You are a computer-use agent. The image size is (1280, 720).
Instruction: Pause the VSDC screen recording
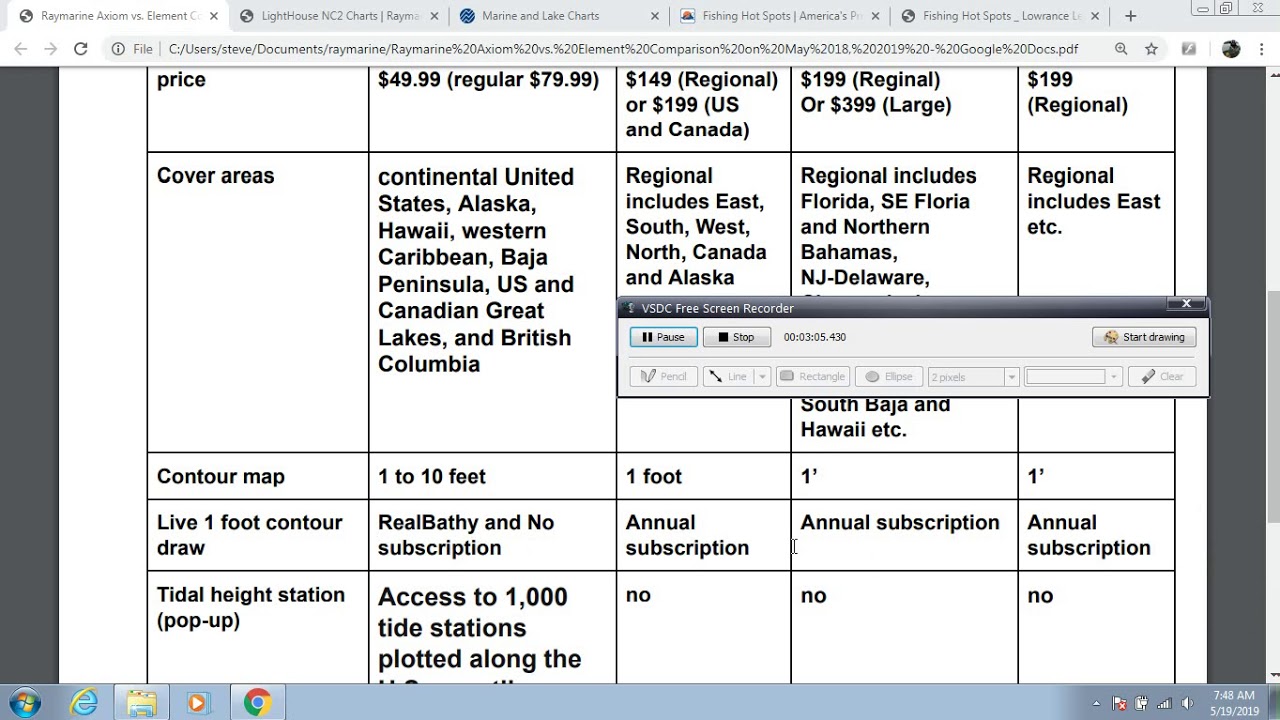(663, 337)
